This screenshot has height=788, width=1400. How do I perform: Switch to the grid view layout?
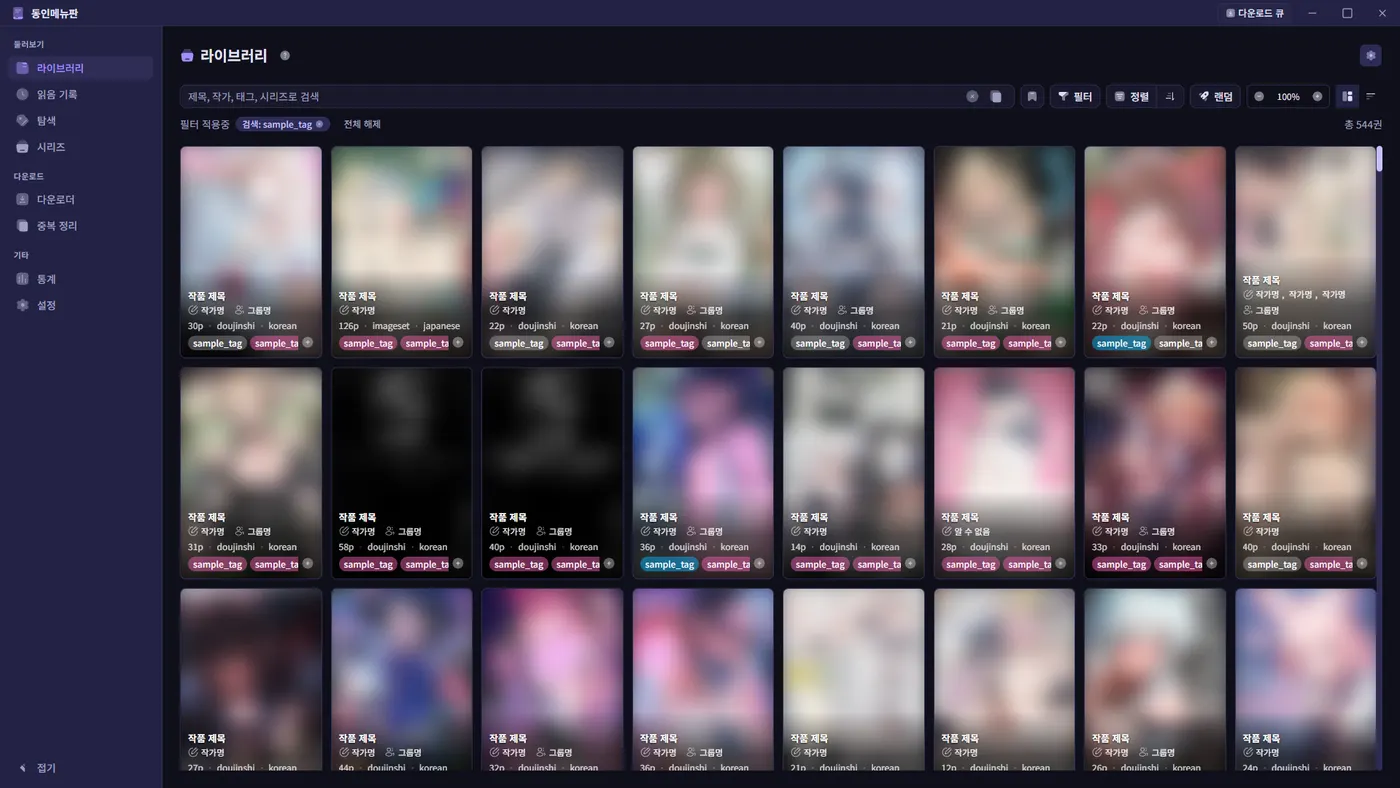[1348, 97]
